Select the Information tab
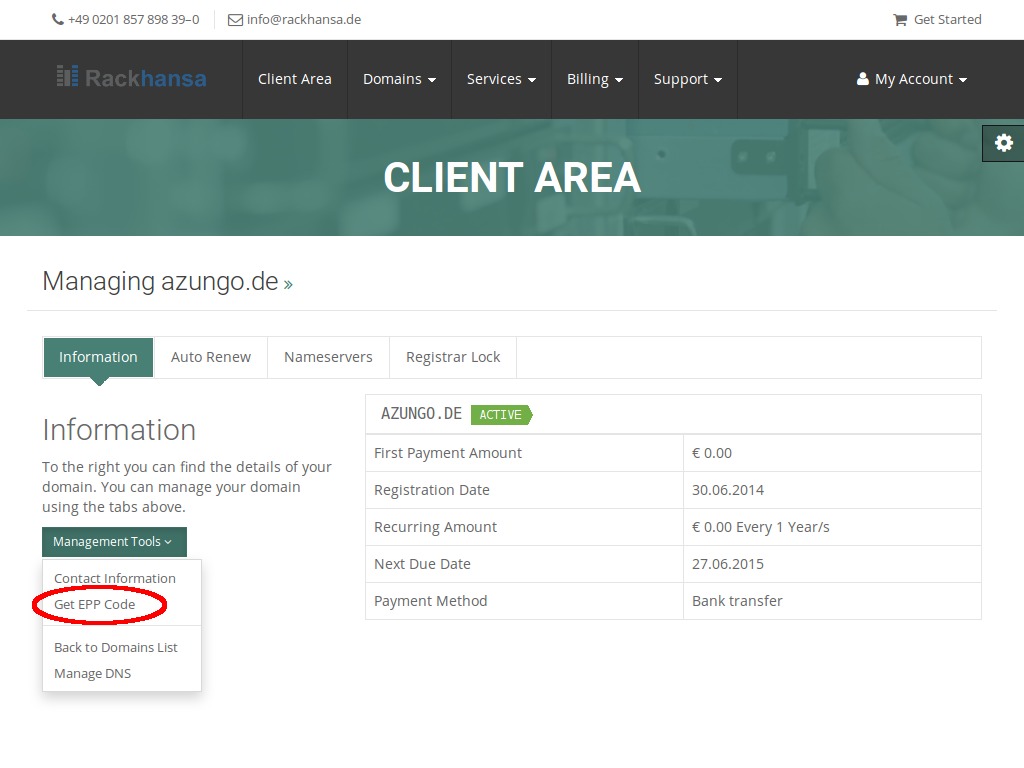Screen dimensions: 1024x768 click(99, 357)
